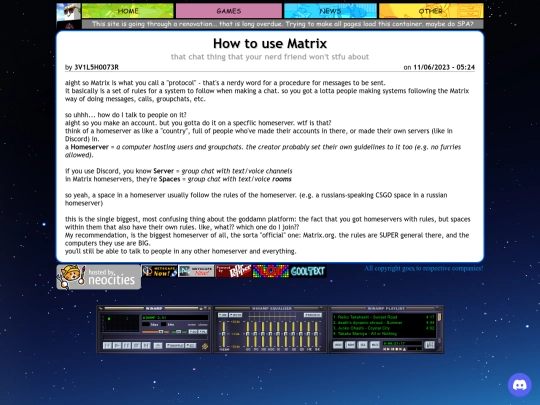Click the playlist window scrollbar handle
This screenshot has width=540, height=405.
point(439,317)
